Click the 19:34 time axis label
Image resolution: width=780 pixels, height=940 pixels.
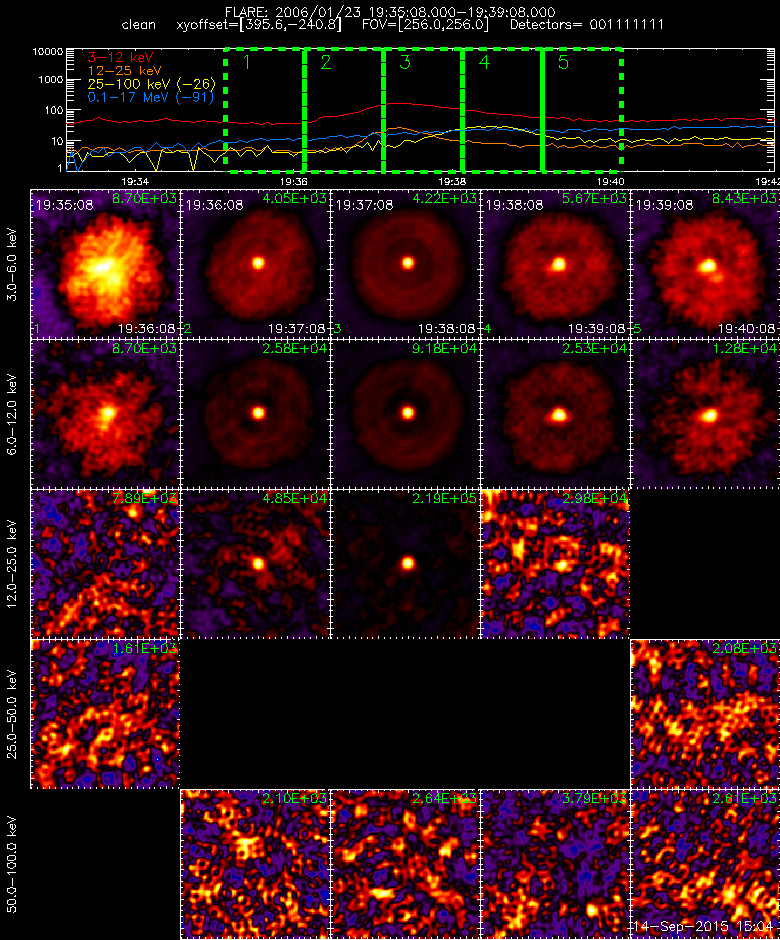(134, 182)
